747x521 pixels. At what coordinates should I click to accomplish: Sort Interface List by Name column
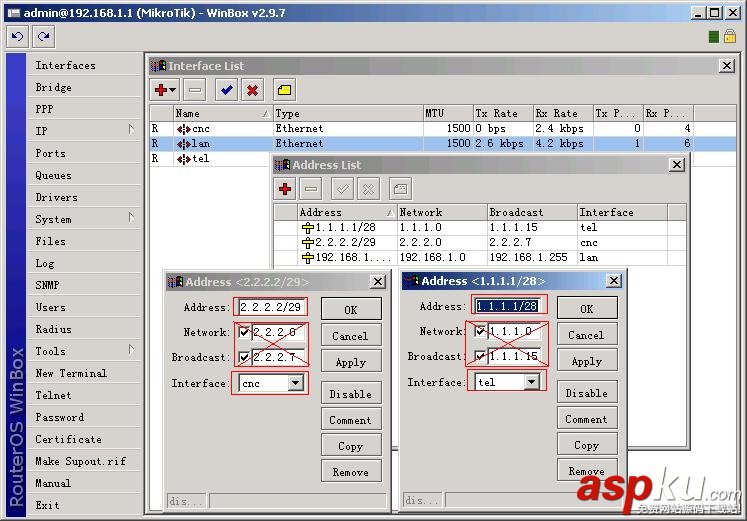point(223,113)
